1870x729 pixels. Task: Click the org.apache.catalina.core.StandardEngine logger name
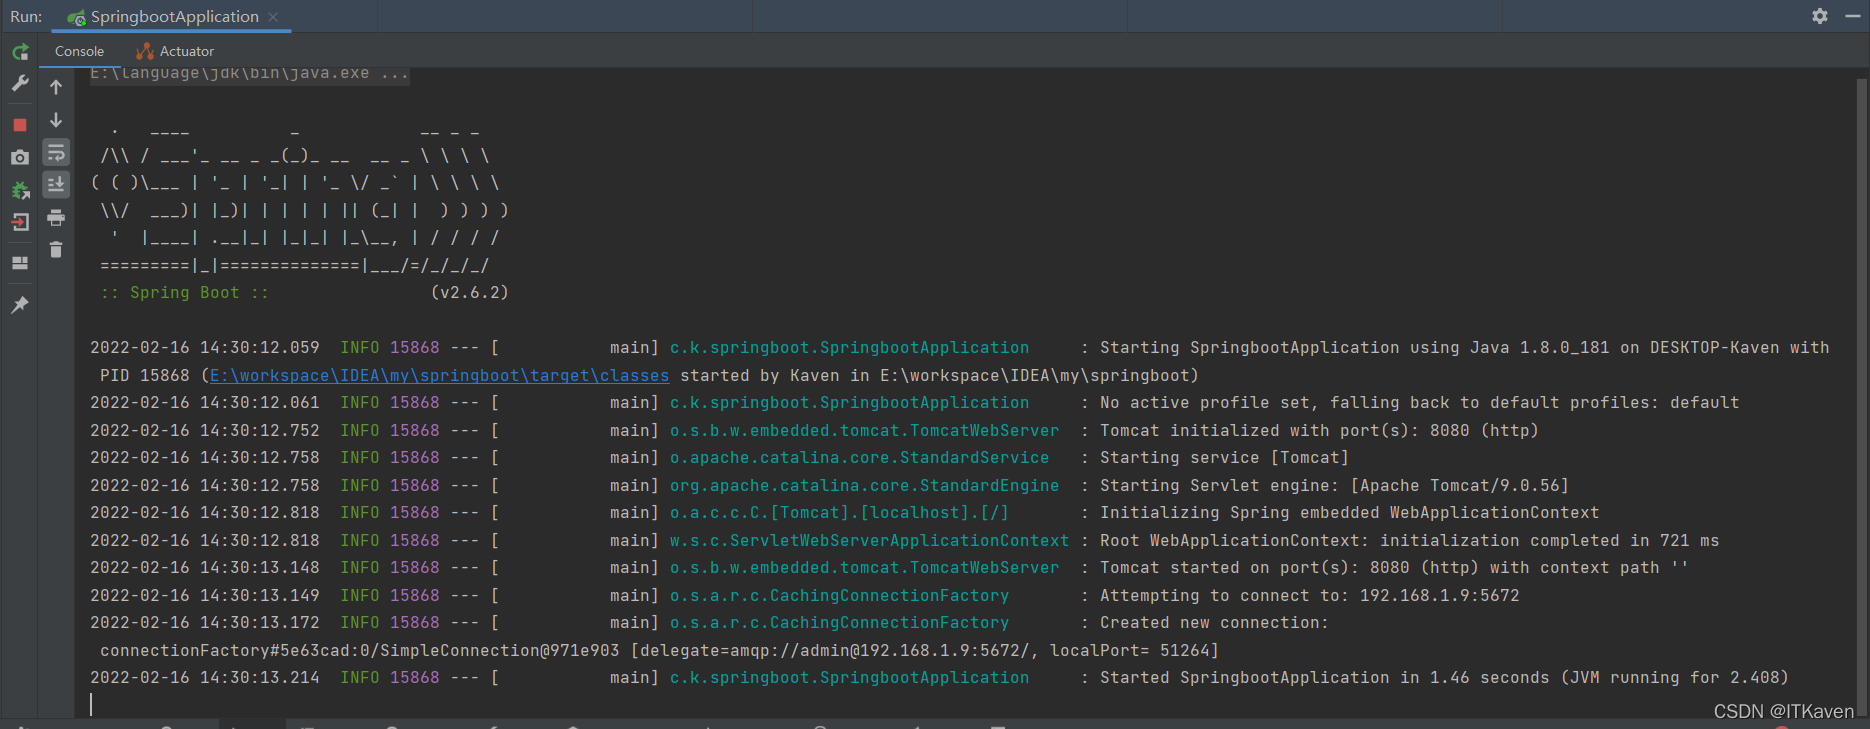coord(864,486)
